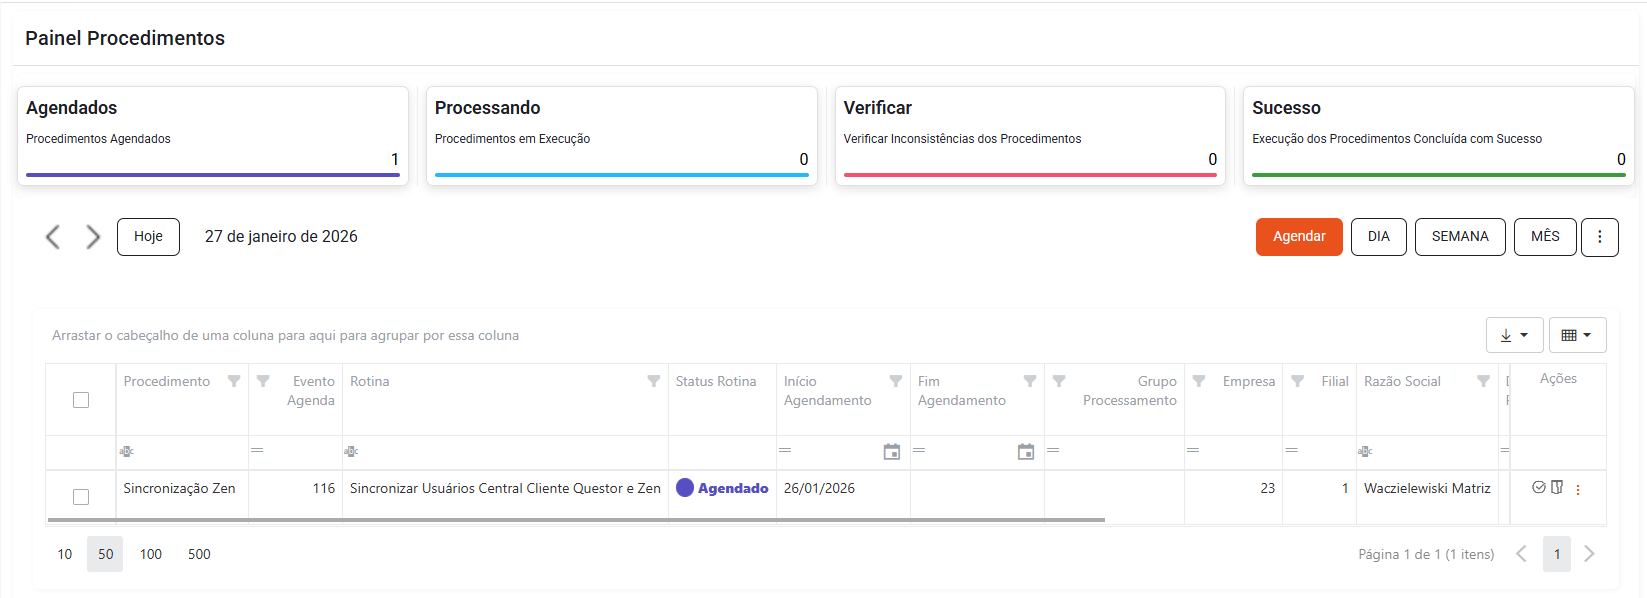Open calendar picker for Início Agendamento filter
Image resolution: width=1647 pixels, height=598 pixels.
(892, 452)
